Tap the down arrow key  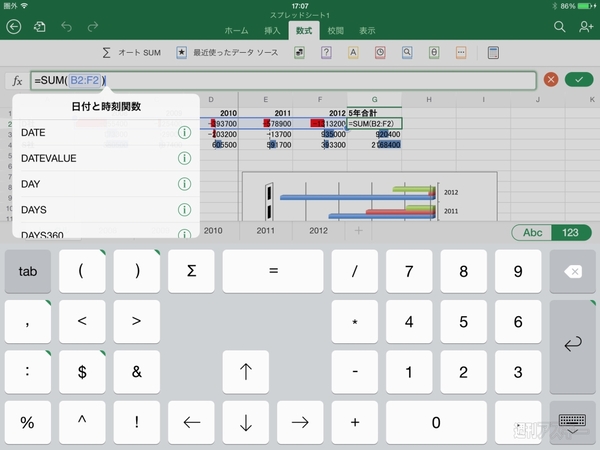pyautogui.click(x=246, y=422)
